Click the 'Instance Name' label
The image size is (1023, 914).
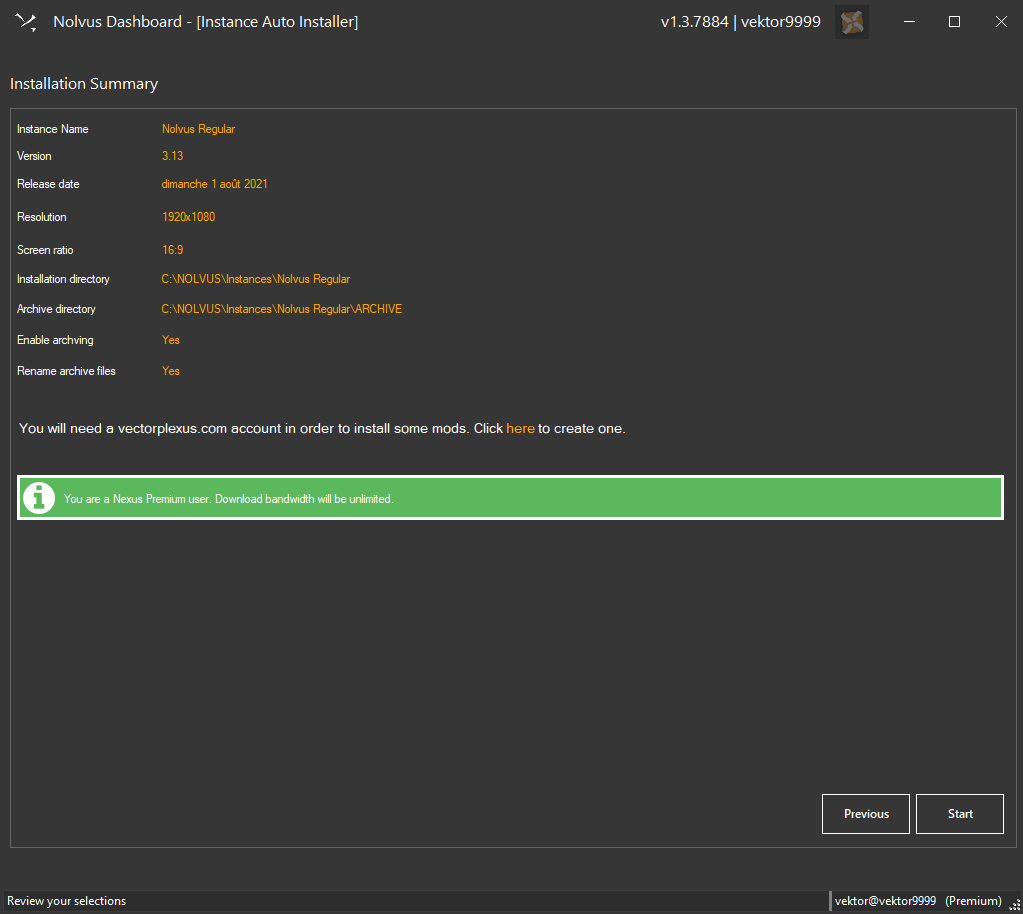pyautogui.click(x=52, y=129)
